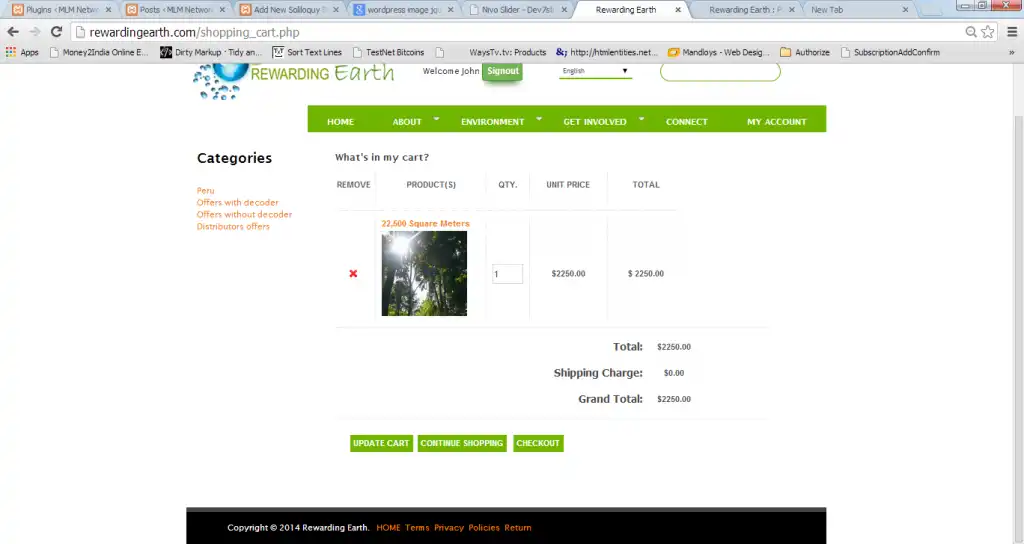Screen dimensions: 1024x544
Task: Close the active Rewarding Earth tab
Action: click(x=678, y=10)
